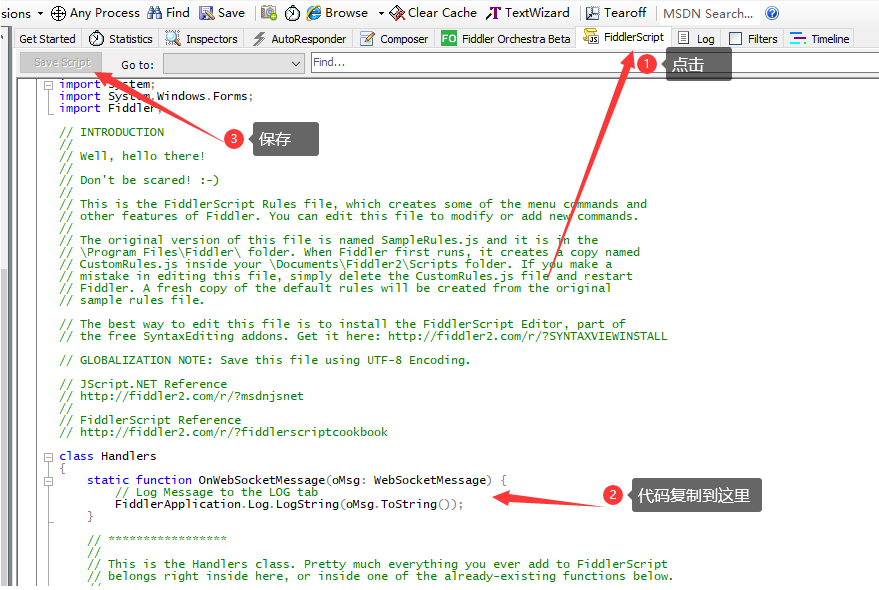Image resolution: width=879 pixels, height=590 pixels.
Task: Show the Timeline tab
Action: (820, 39)
